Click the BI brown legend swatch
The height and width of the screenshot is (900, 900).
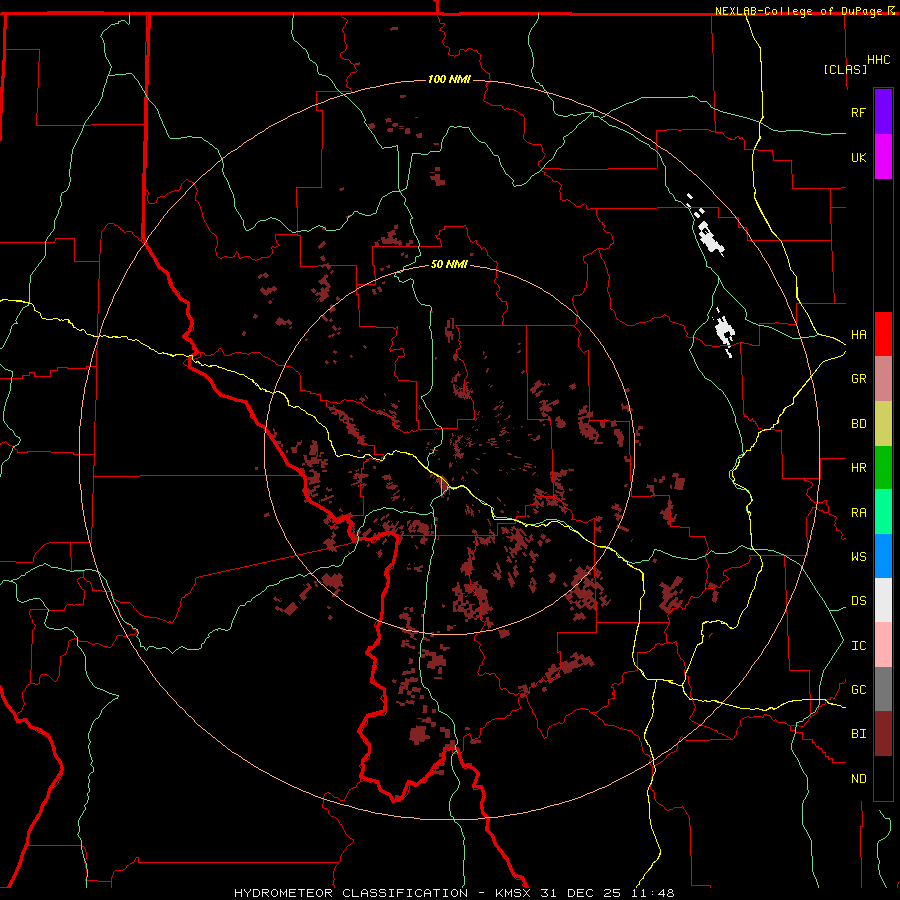click(x=883, y=734)
